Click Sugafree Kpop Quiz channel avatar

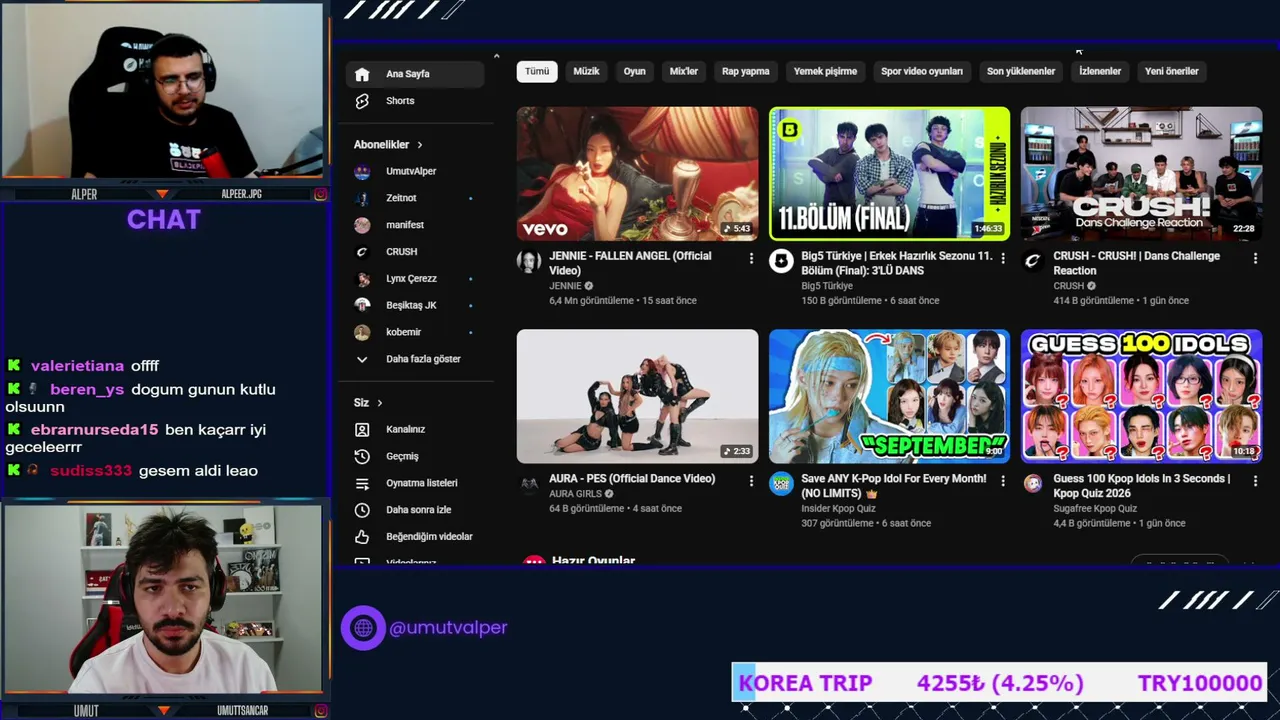coord(1033,485)
